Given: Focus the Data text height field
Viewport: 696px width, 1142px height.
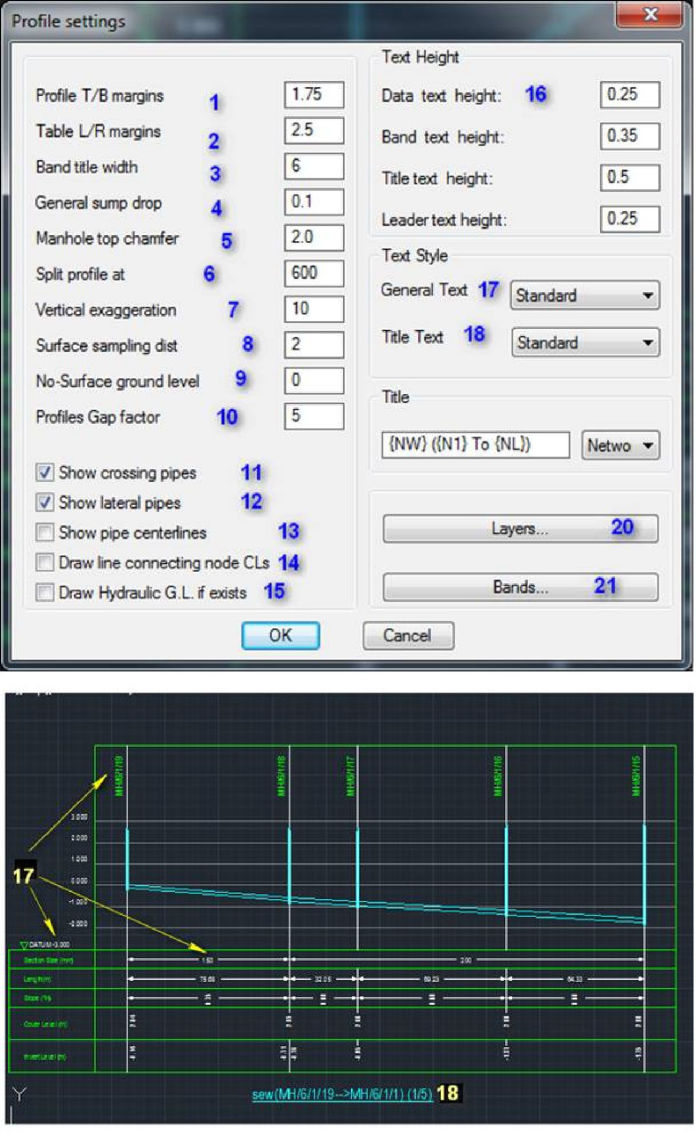Looking at the screenshot, I should [x=630, y=95].
